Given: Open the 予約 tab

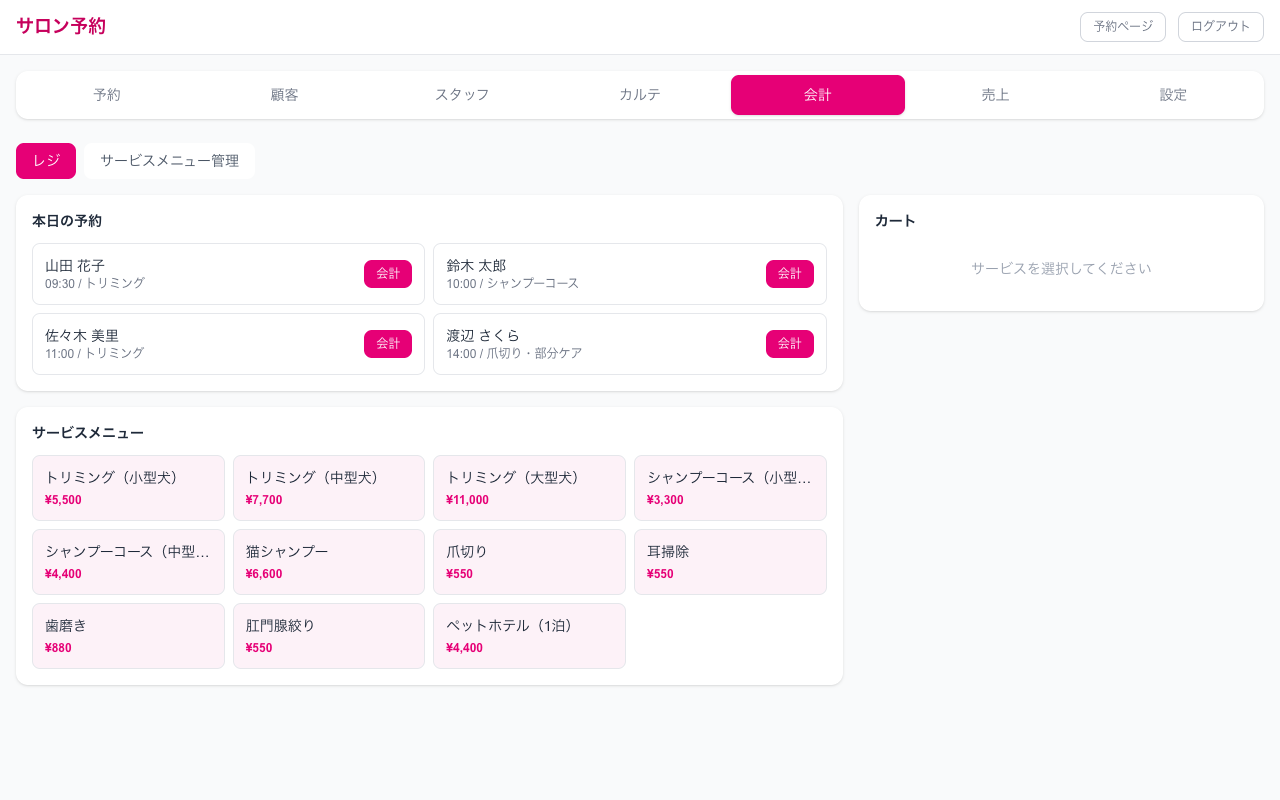Looking at the screenshot, I should click(107, 95).
